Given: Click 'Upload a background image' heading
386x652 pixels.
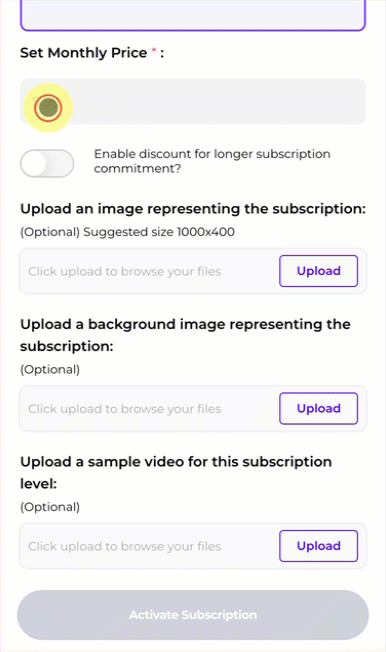Looking at the screenshot, I should coord(186,335).
